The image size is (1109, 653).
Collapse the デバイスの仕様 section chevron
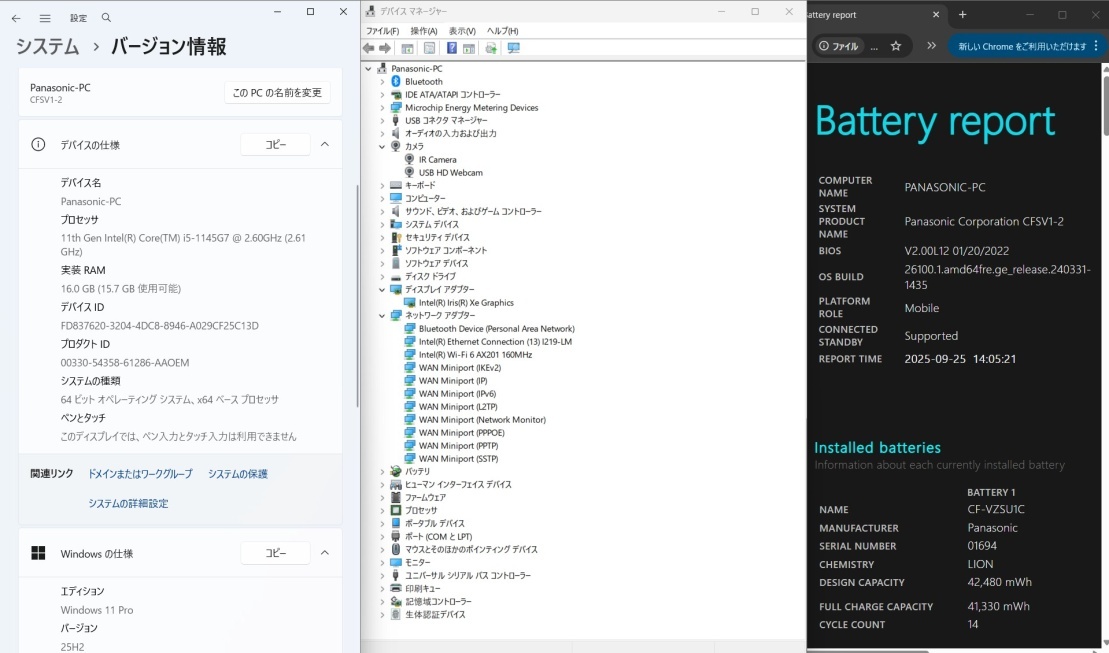coord(325,144)
